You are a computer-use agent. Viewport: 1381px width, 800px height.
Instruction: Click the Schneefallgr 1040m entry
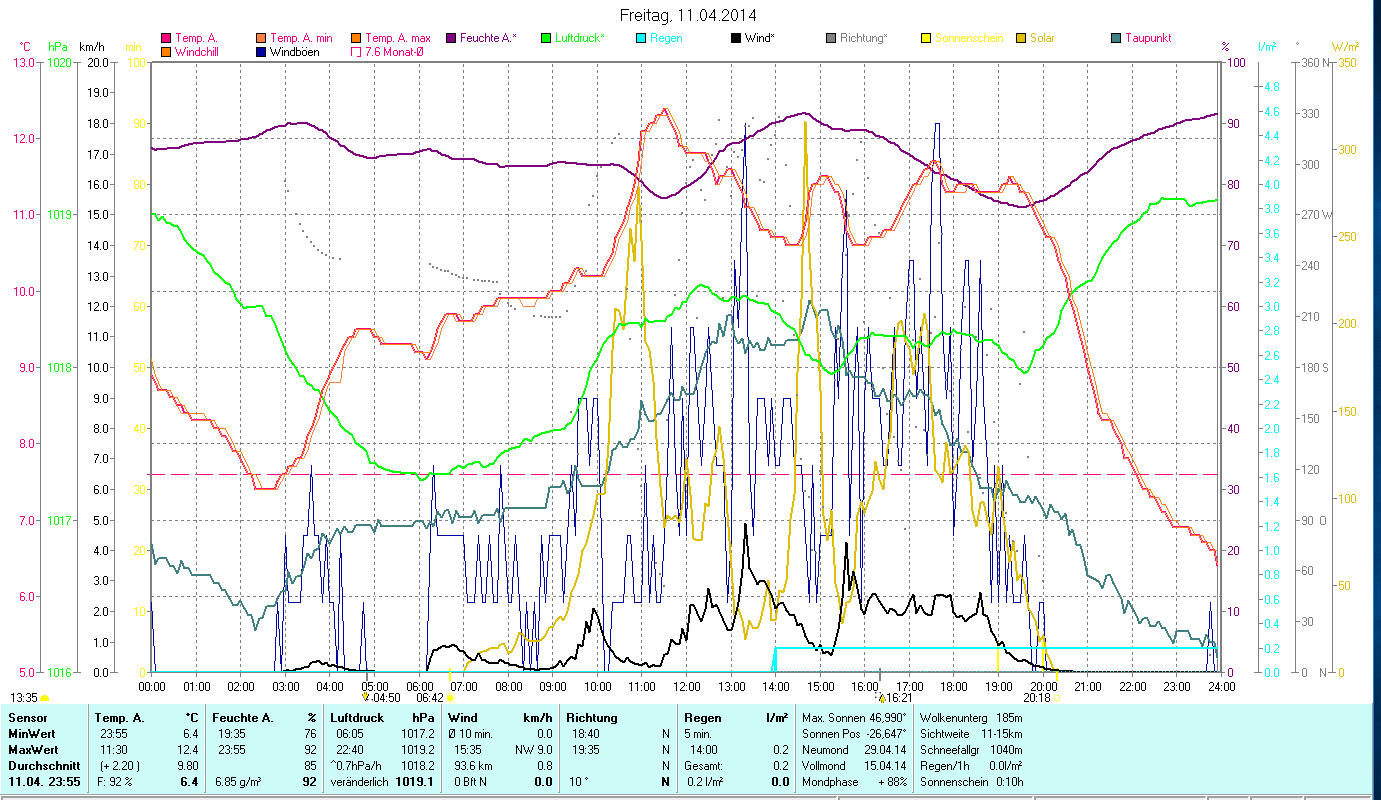click(969, 750)
